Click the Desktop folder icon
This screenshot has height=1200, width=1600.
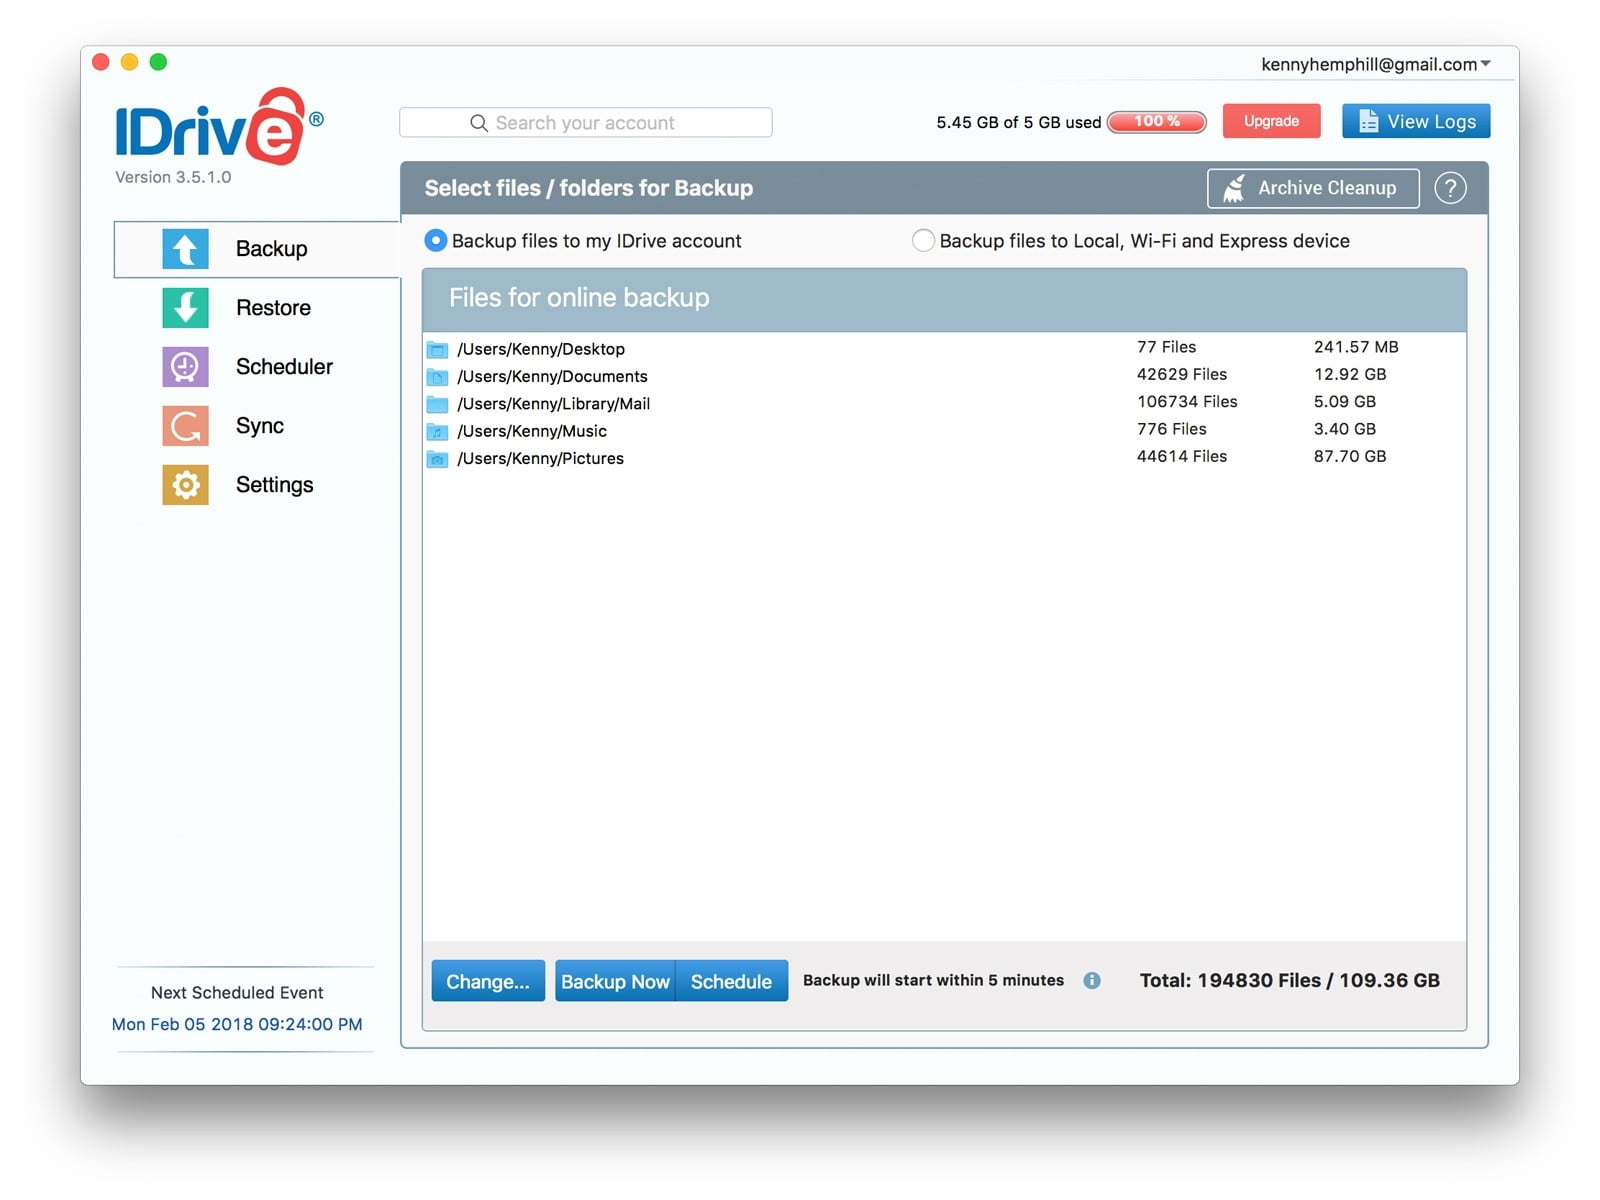(437, 349)
